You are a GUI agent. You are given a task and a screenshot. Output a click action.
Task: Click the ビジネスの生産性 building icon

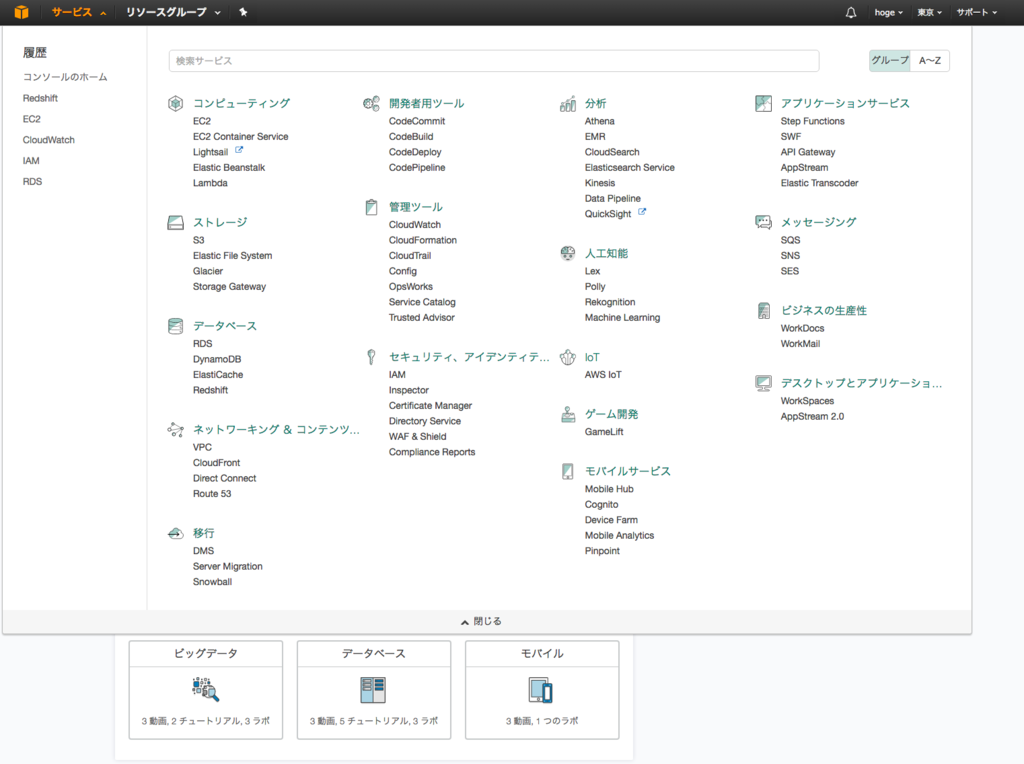point(763,310)
